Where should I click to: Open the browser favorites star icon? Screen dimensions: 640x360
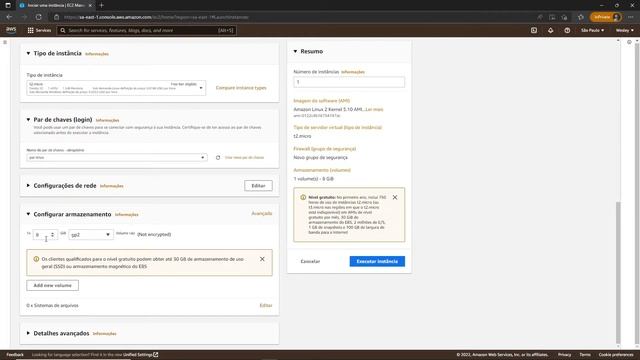pyautogui.click(x=580, y=17)
